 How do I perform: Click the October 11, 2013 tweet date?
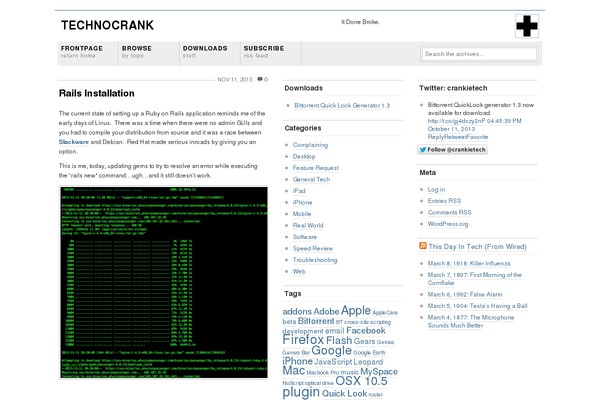[x=451, y=129]
